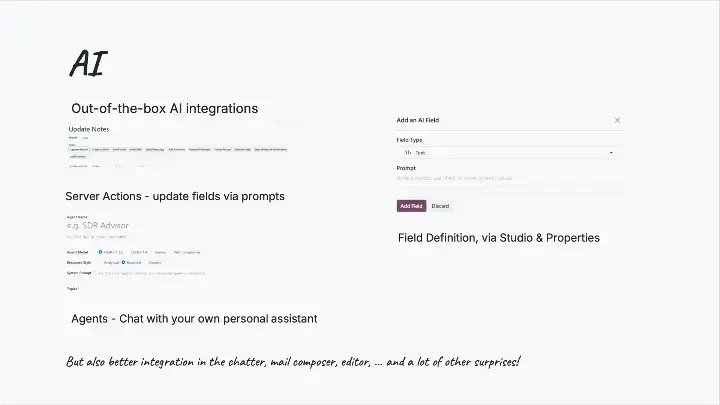
Task: Pick the Add Followers action type
Action: click(176, 149)
